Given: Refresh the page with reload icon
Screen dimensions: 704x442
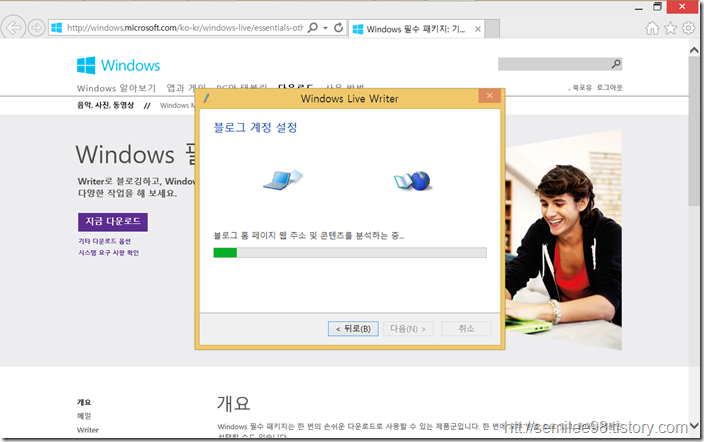Looking at the screenshot, I should (339, 28).
